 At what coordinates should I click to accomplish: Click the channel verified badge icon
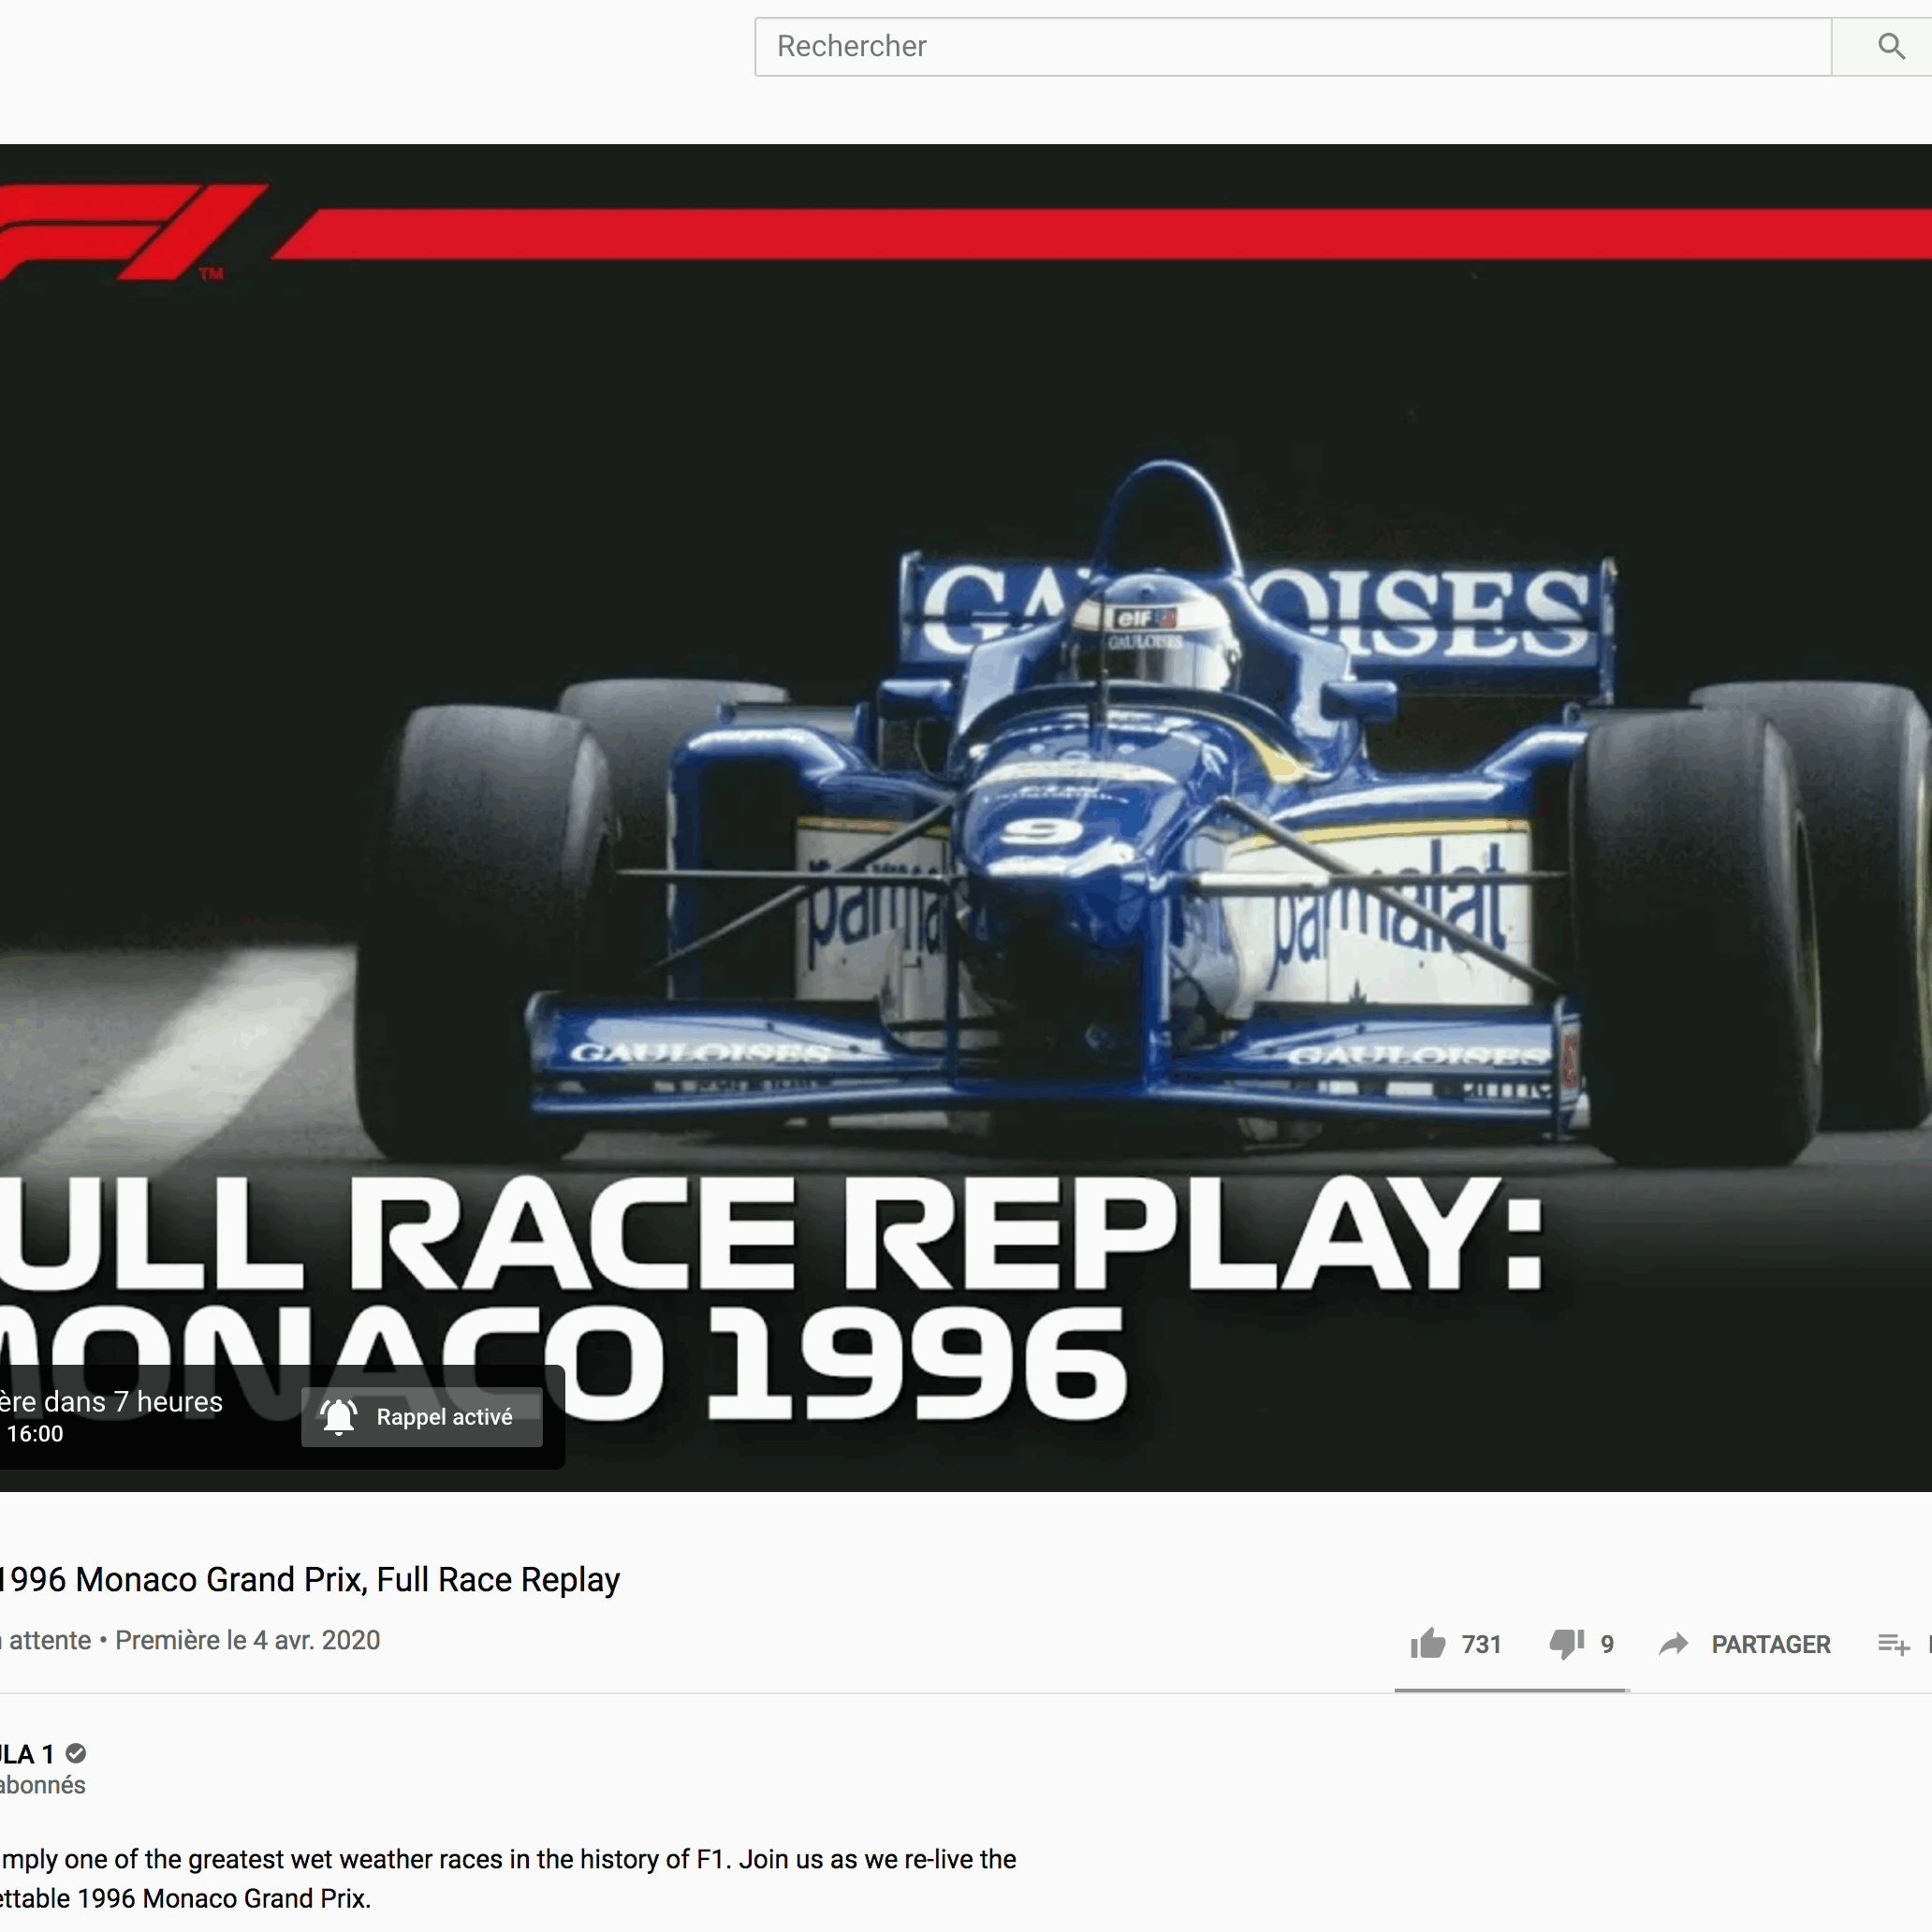click(76, 1753)
